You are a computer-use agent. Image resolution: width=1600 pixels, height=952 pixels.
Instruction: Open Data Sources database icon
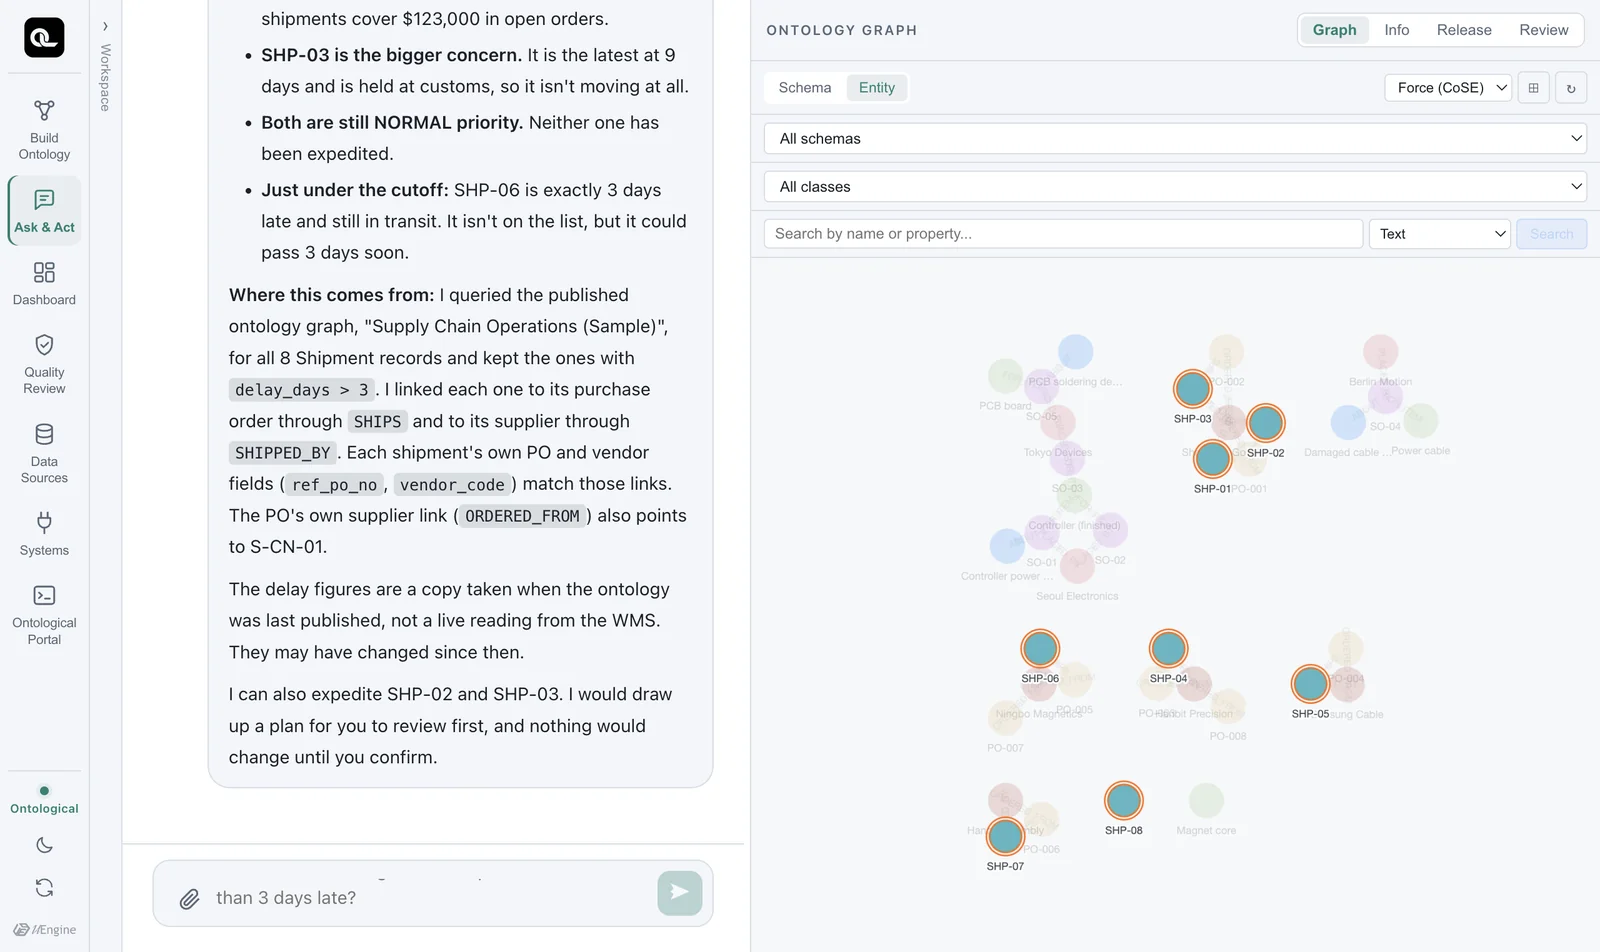(44, 434)
